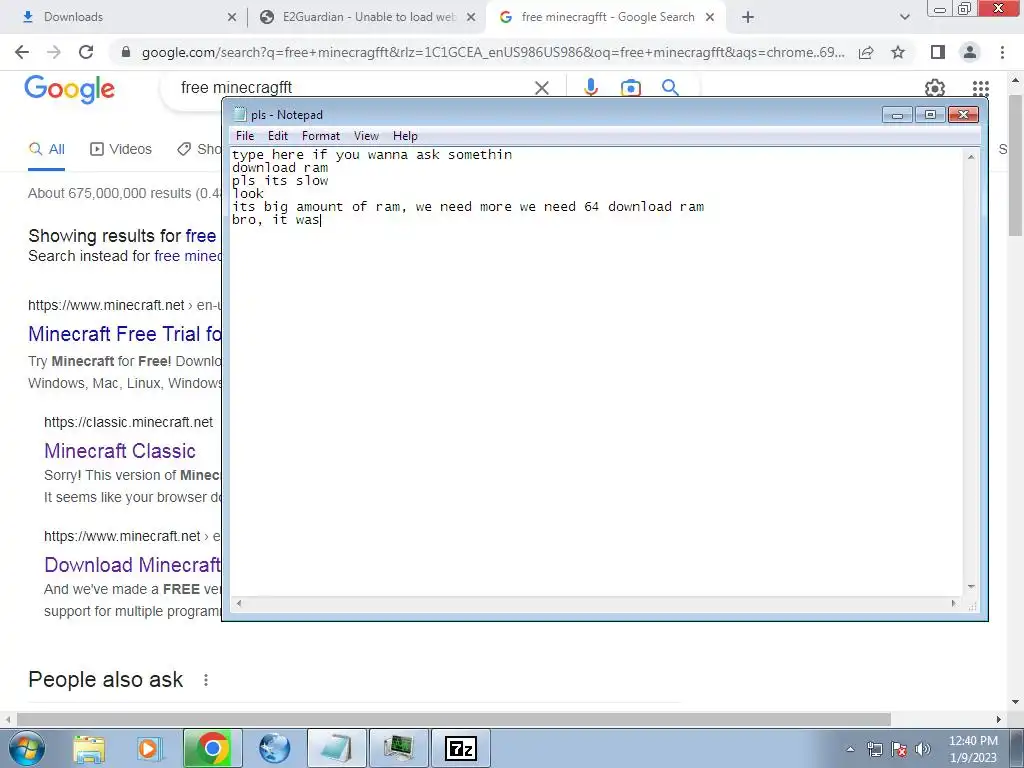The image size is (1024, 768).
Task: Open Notepad Help menu
Action: [x=405, y=136]
